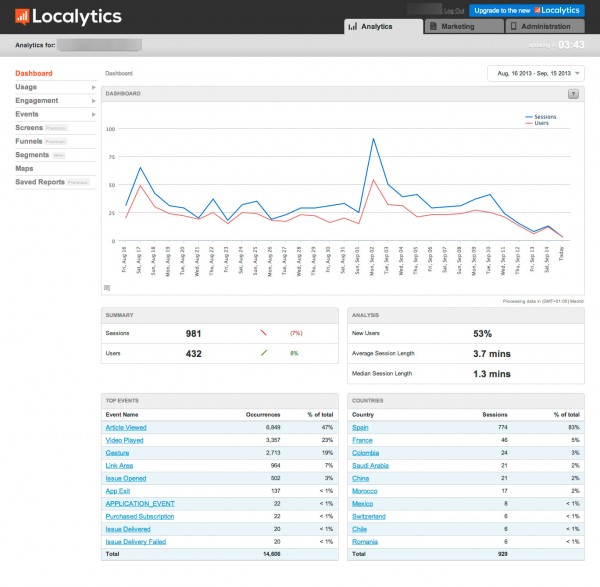Click the Sessions column header in Countries
This screenshot has width=600, height=587.
(x=495, y=414)
